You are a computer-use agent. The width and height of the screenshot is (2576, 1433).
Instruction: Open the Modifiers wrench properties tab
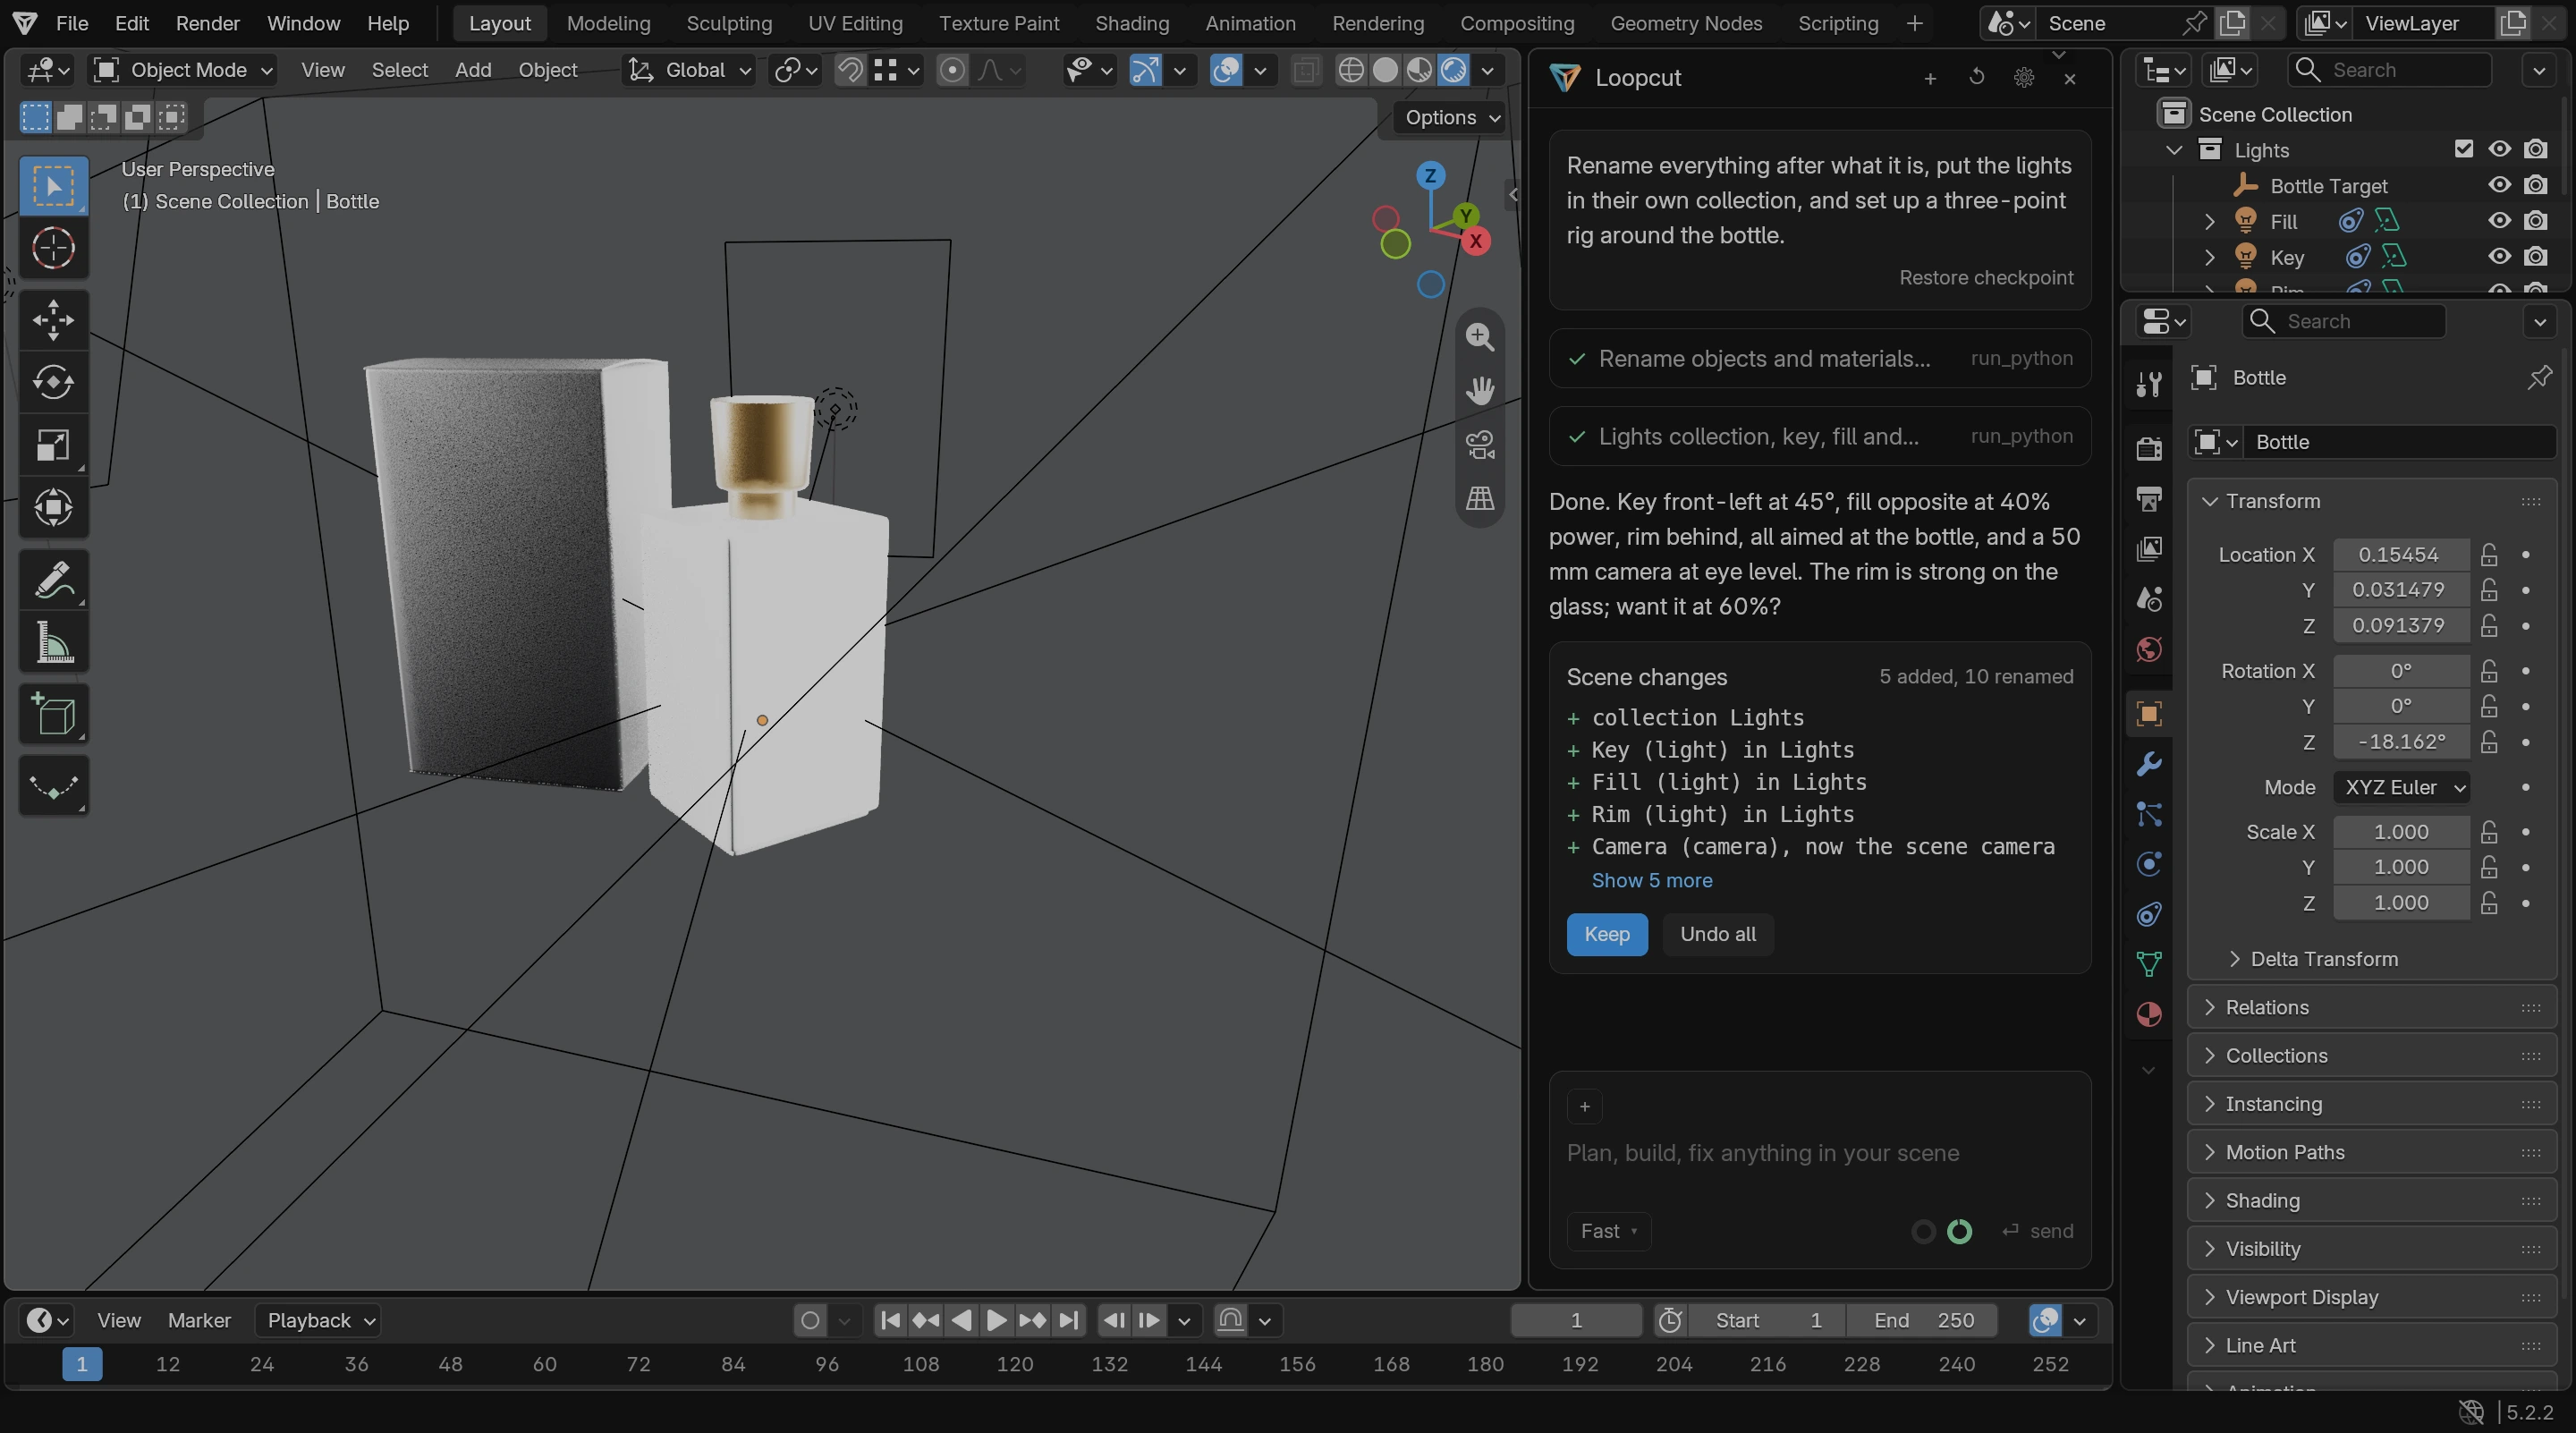point(2149,764)
